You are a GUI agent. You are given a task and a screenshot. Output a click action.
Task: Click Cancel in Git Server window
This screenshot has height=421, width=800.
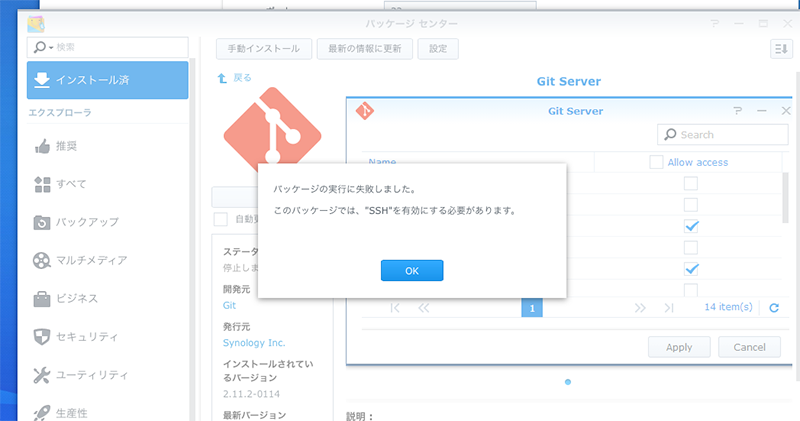(749, 347)
